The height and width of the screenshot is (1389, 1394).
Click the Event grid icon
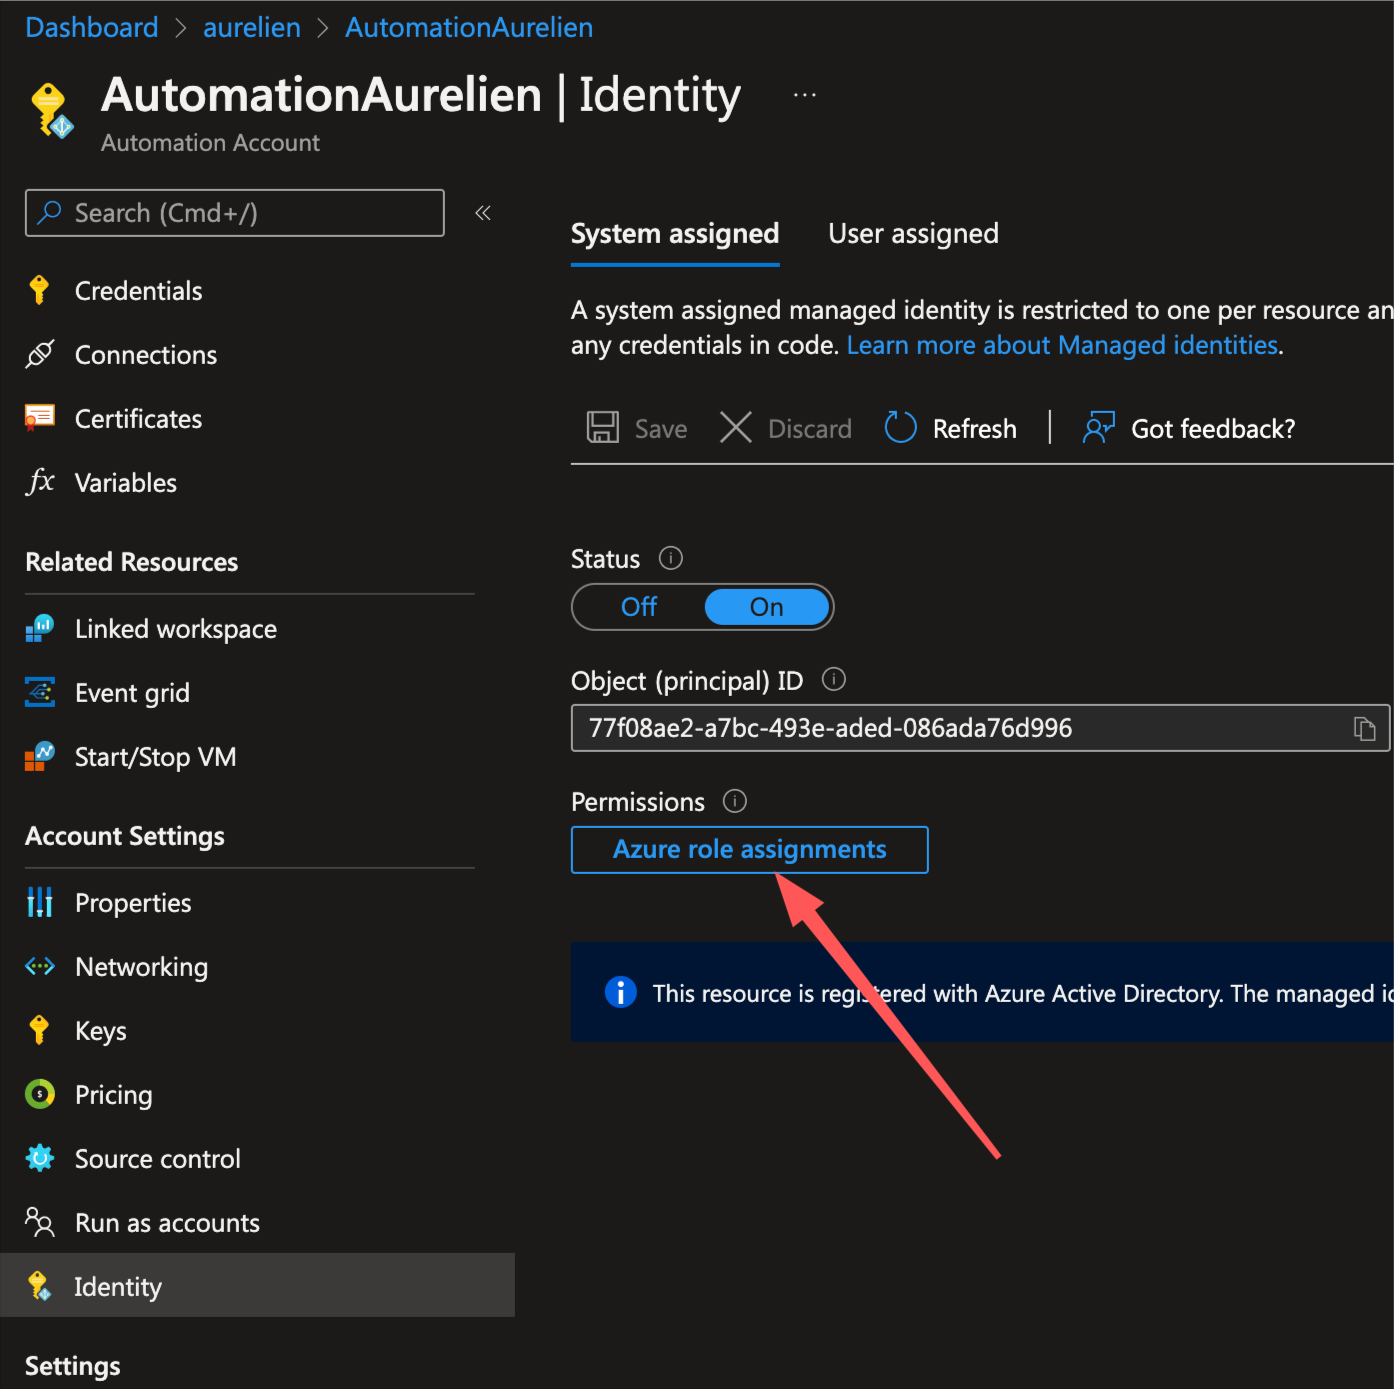[39, 692]
